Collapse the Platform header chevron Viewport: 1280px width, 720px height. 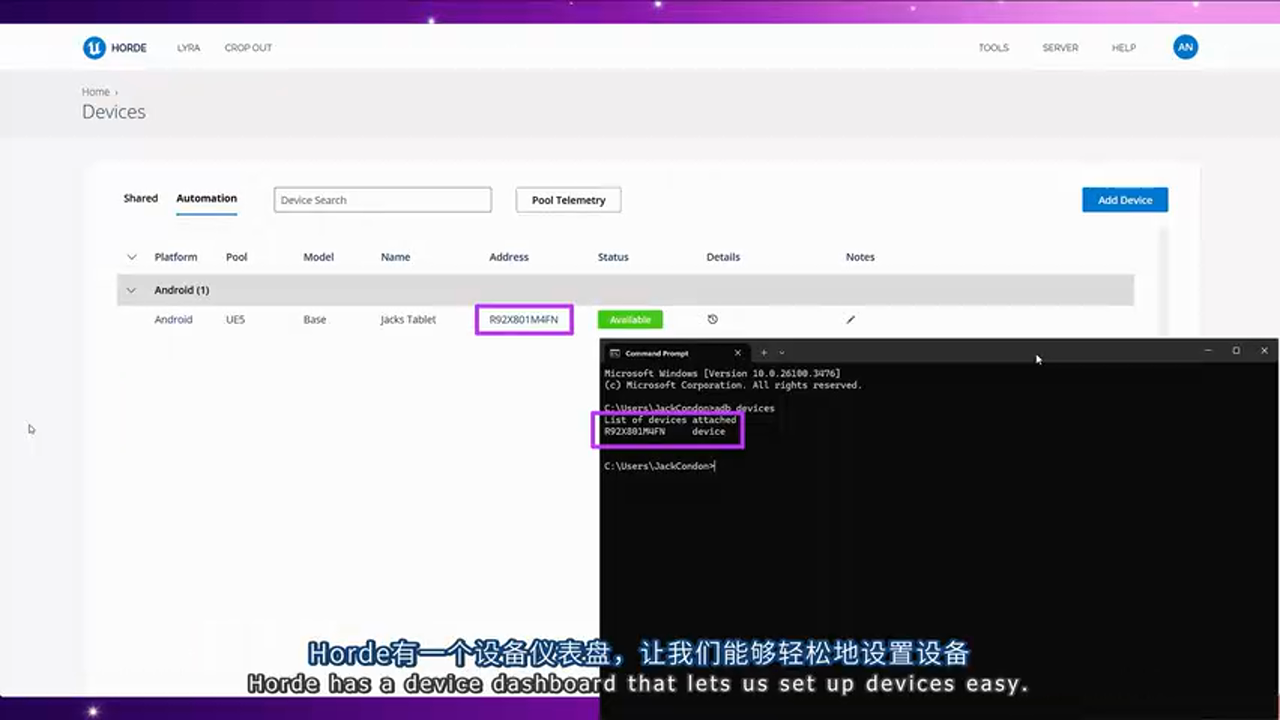pos(131,257)
